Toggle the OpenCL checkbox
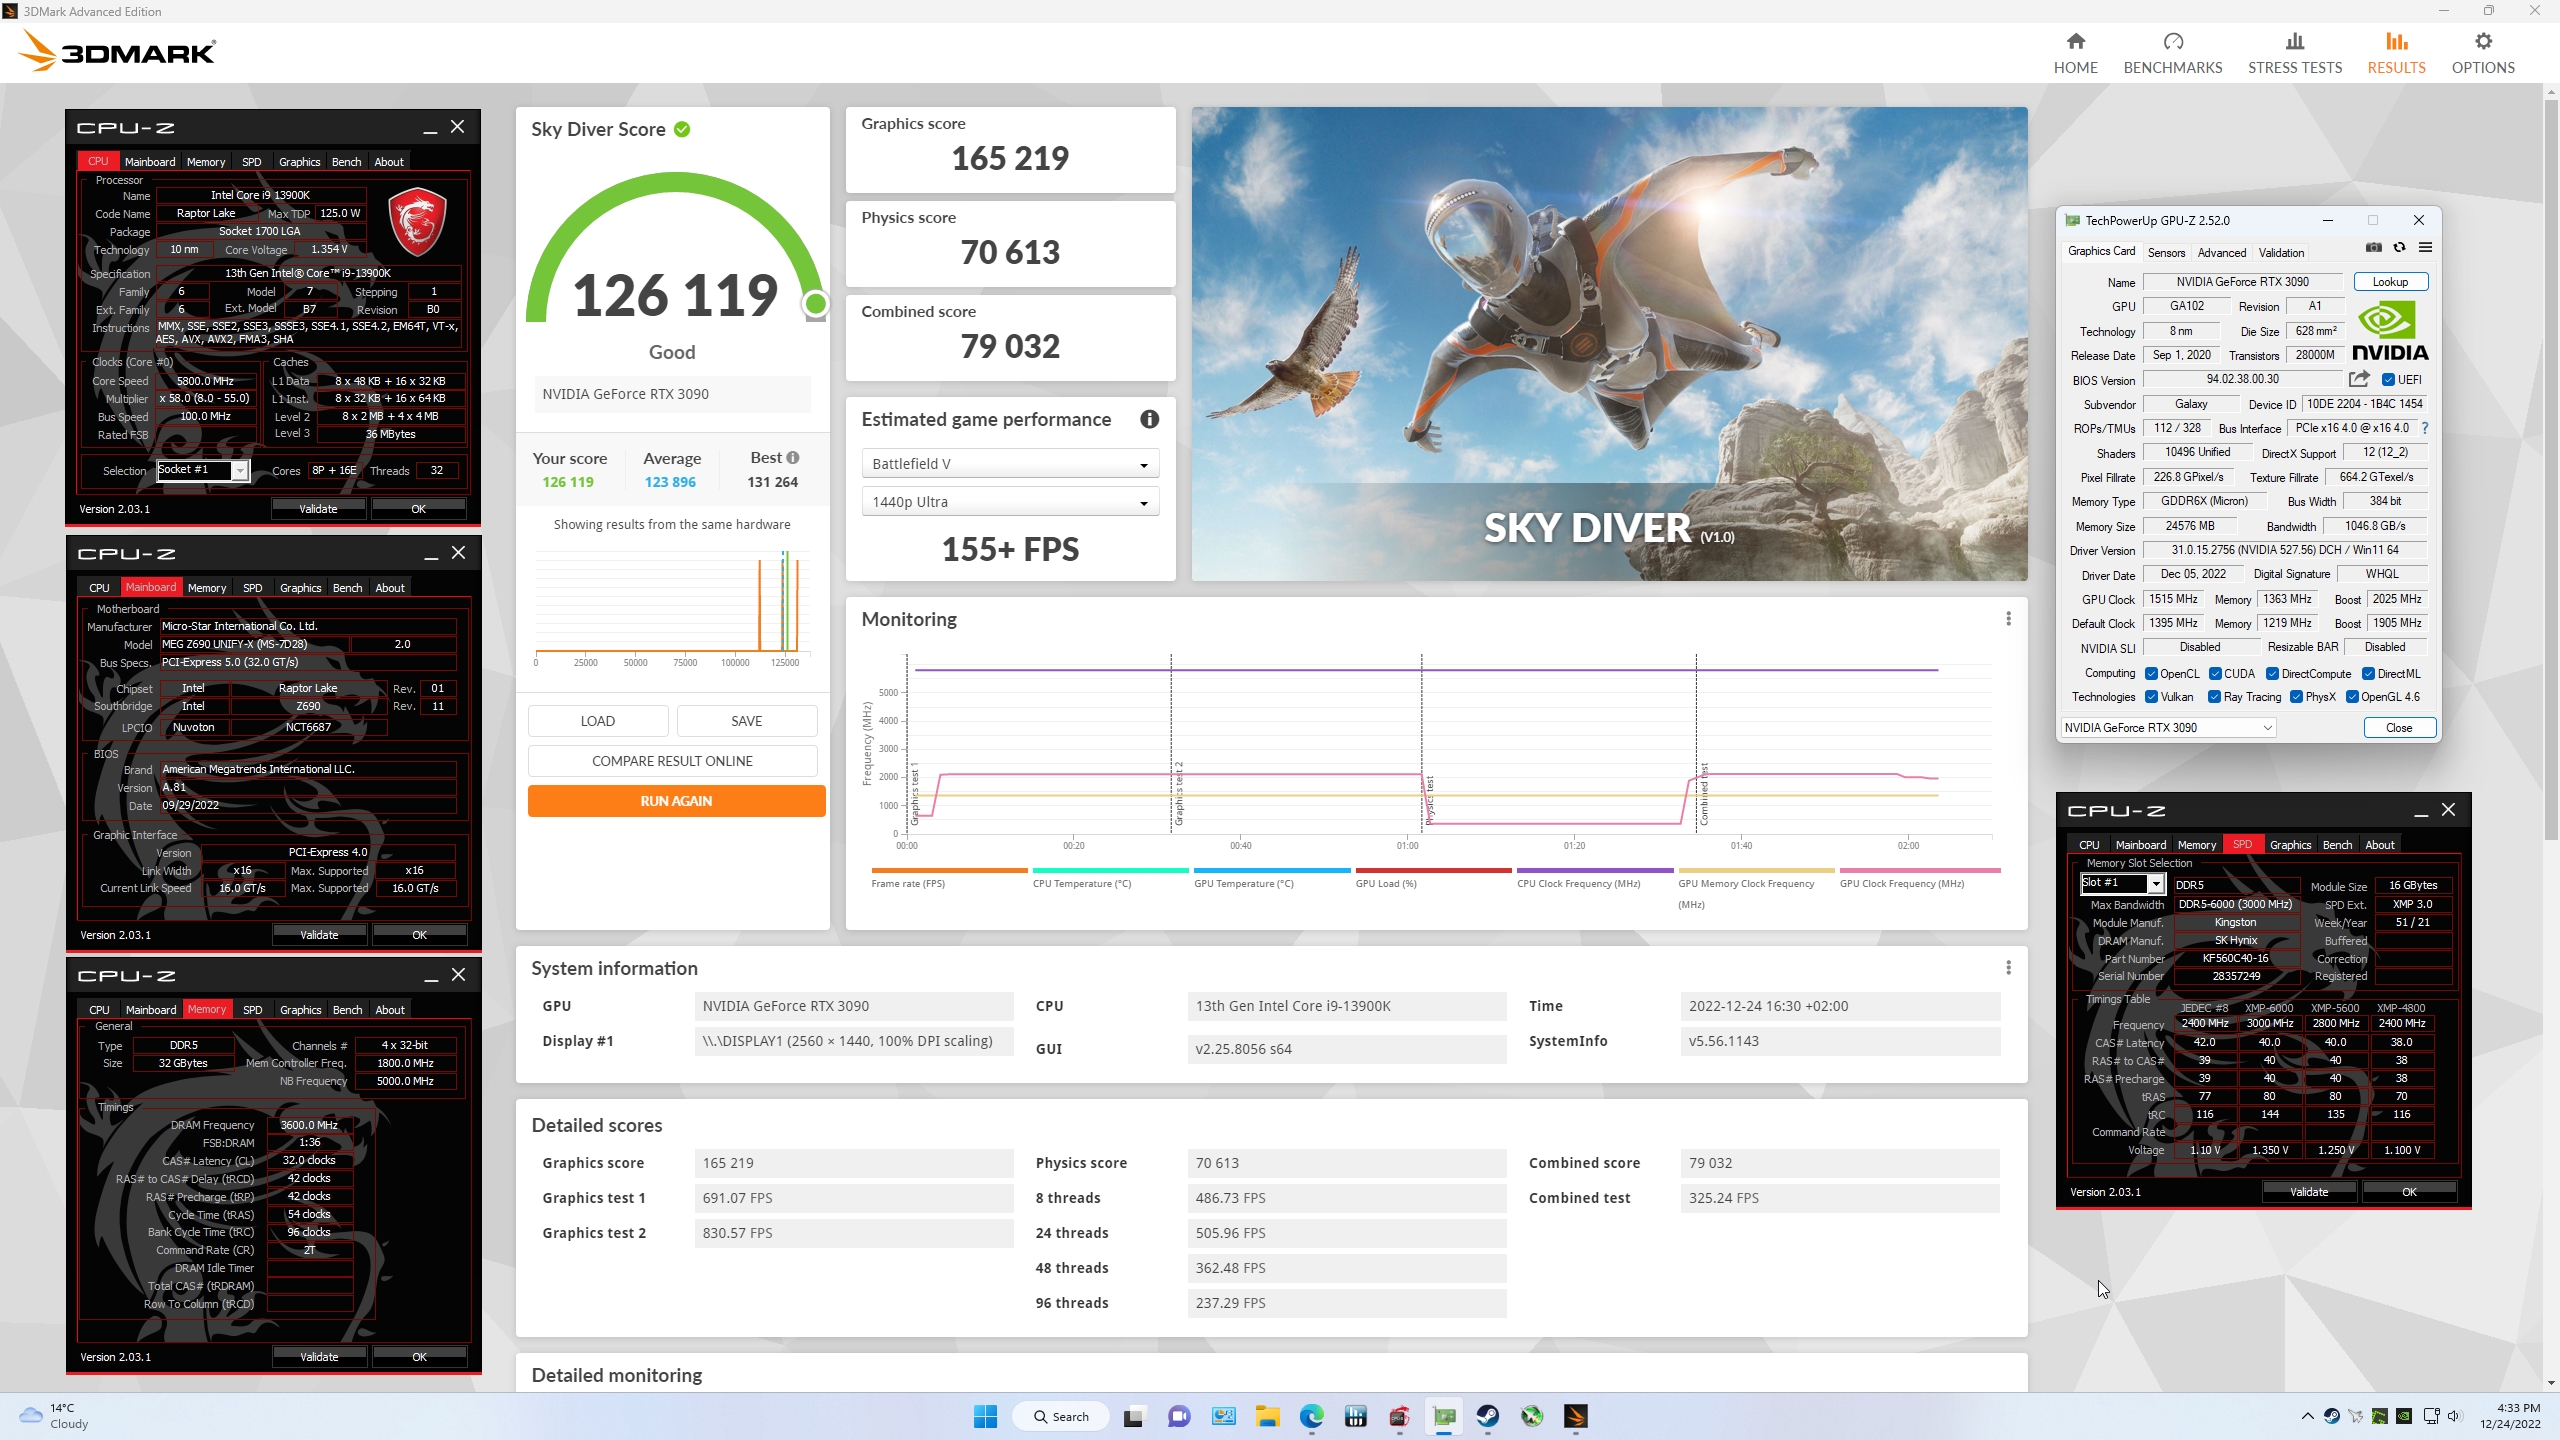 click(2151, 674)
